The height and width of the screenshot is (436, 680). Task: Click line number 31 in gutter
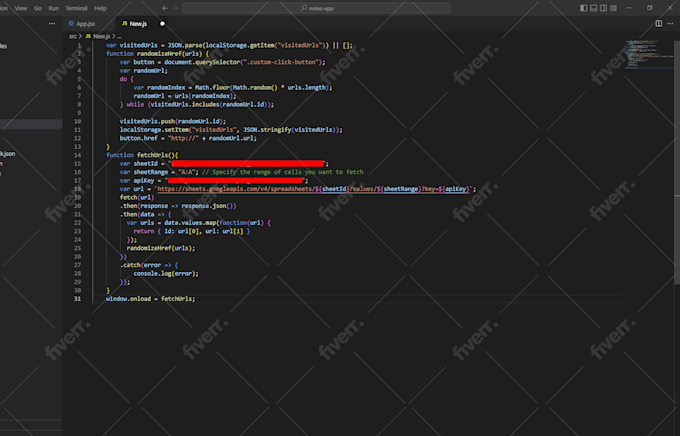click(77, 299)
